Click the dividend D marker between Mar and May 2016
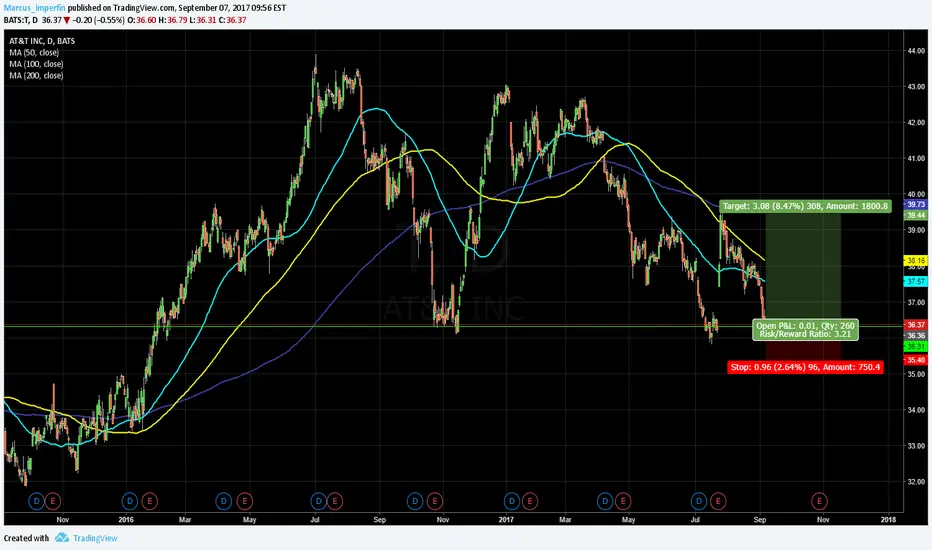 223,501
